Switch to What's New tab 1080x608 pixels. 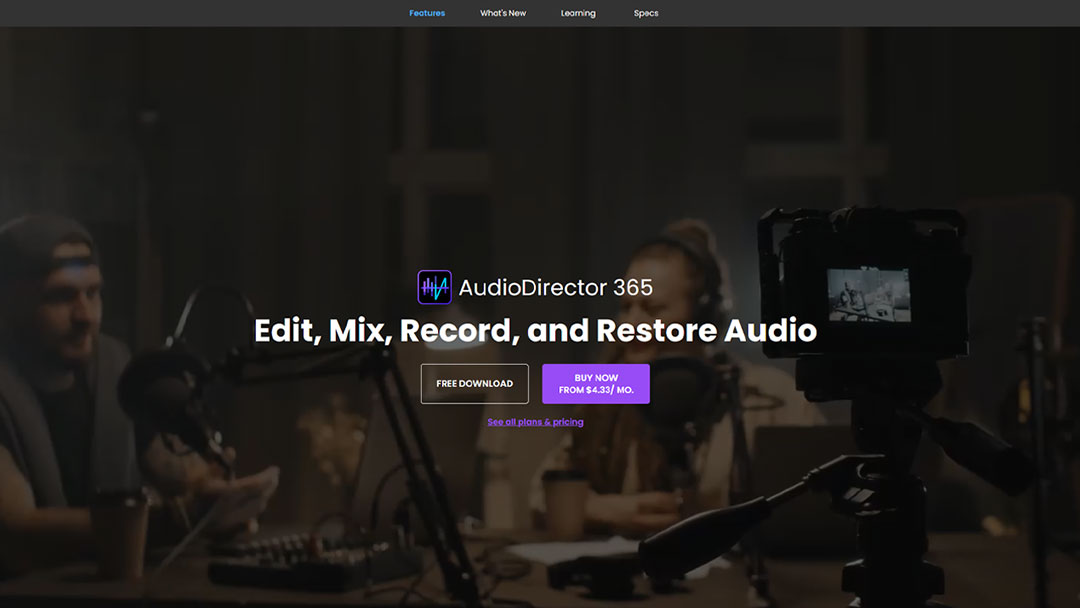coord(503,13)
